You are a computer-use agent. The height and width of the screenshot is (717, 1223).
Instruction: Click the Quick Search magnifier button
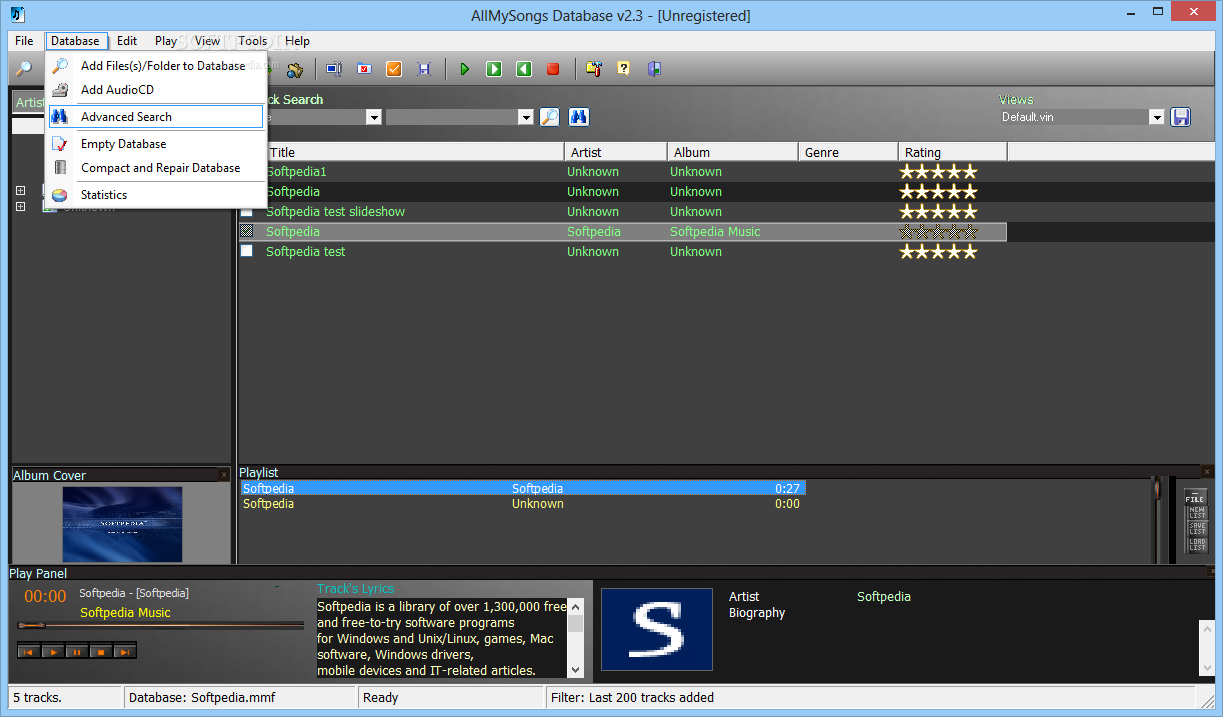click(549, 117)
